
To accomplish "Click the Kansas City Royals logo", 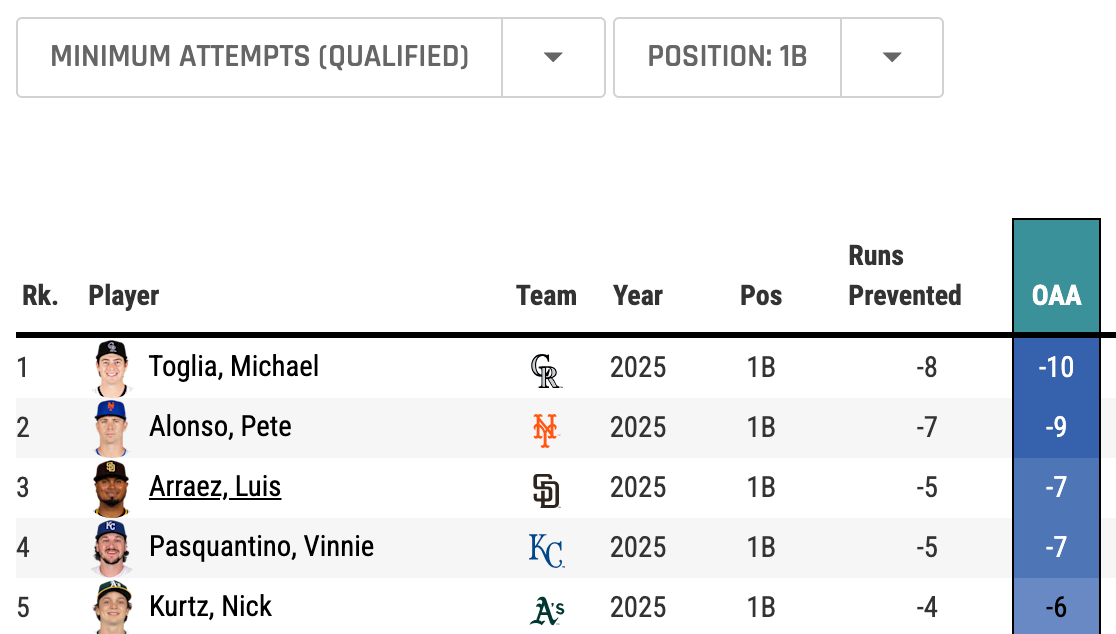I will point(546,549).
